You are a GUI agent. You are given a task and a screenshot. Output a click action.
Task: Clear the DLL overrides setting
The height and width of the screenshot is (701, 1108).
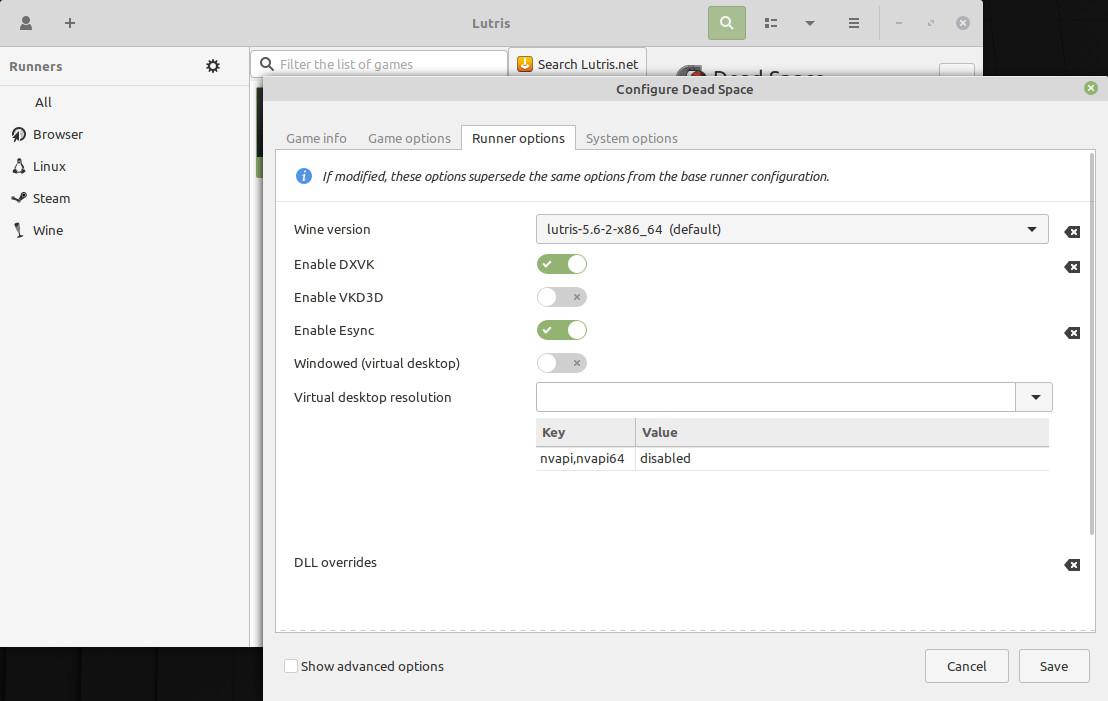(x=1072, y=565)
